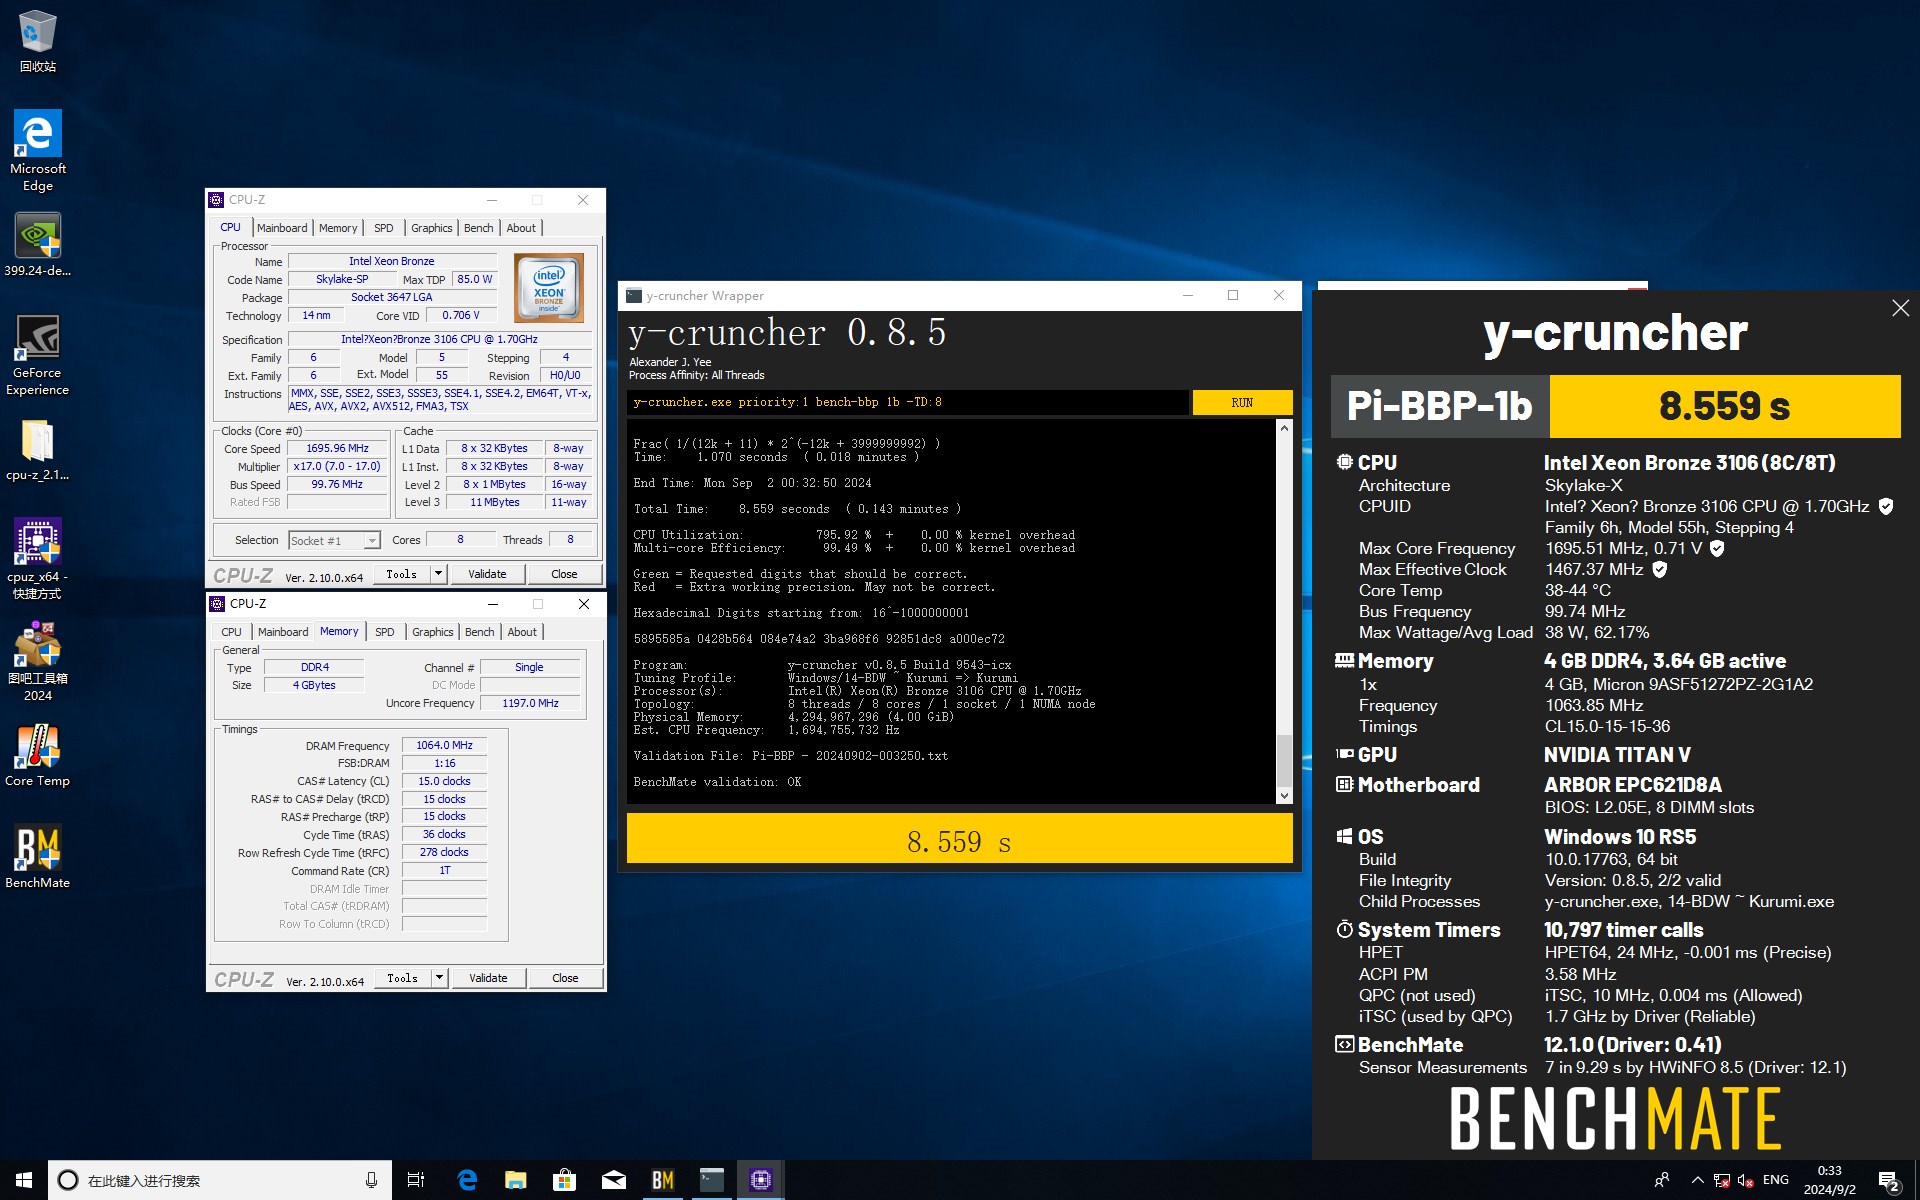The width and height of the screenshot is (1920, 1200).
Task: Click the NVIDIA TITAN V GPU entry
Action: [x=1616, y=755]
